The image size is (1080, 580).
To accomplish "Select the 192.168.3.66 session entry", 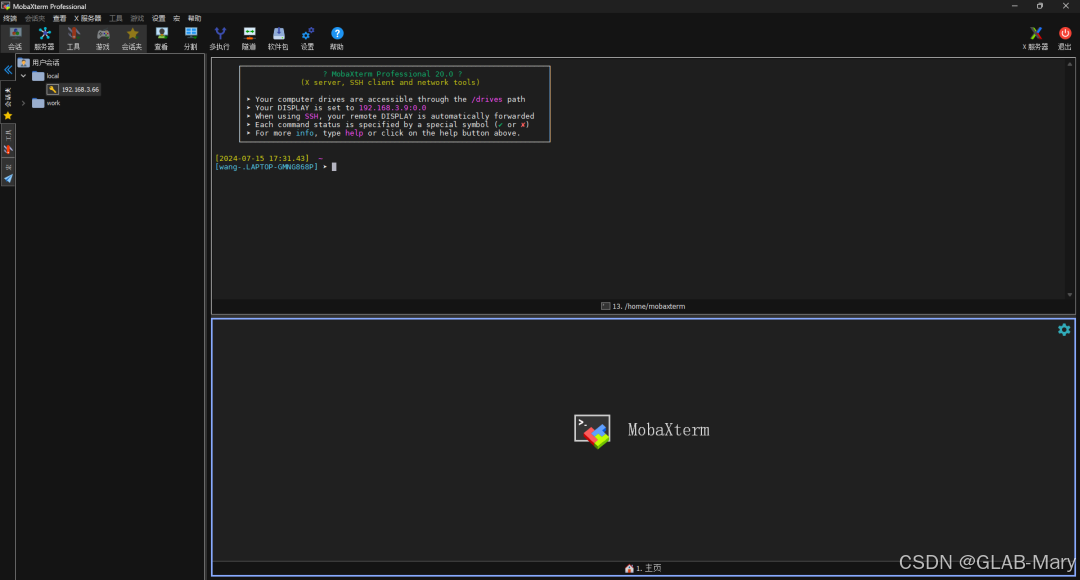I will click(80, 90).
